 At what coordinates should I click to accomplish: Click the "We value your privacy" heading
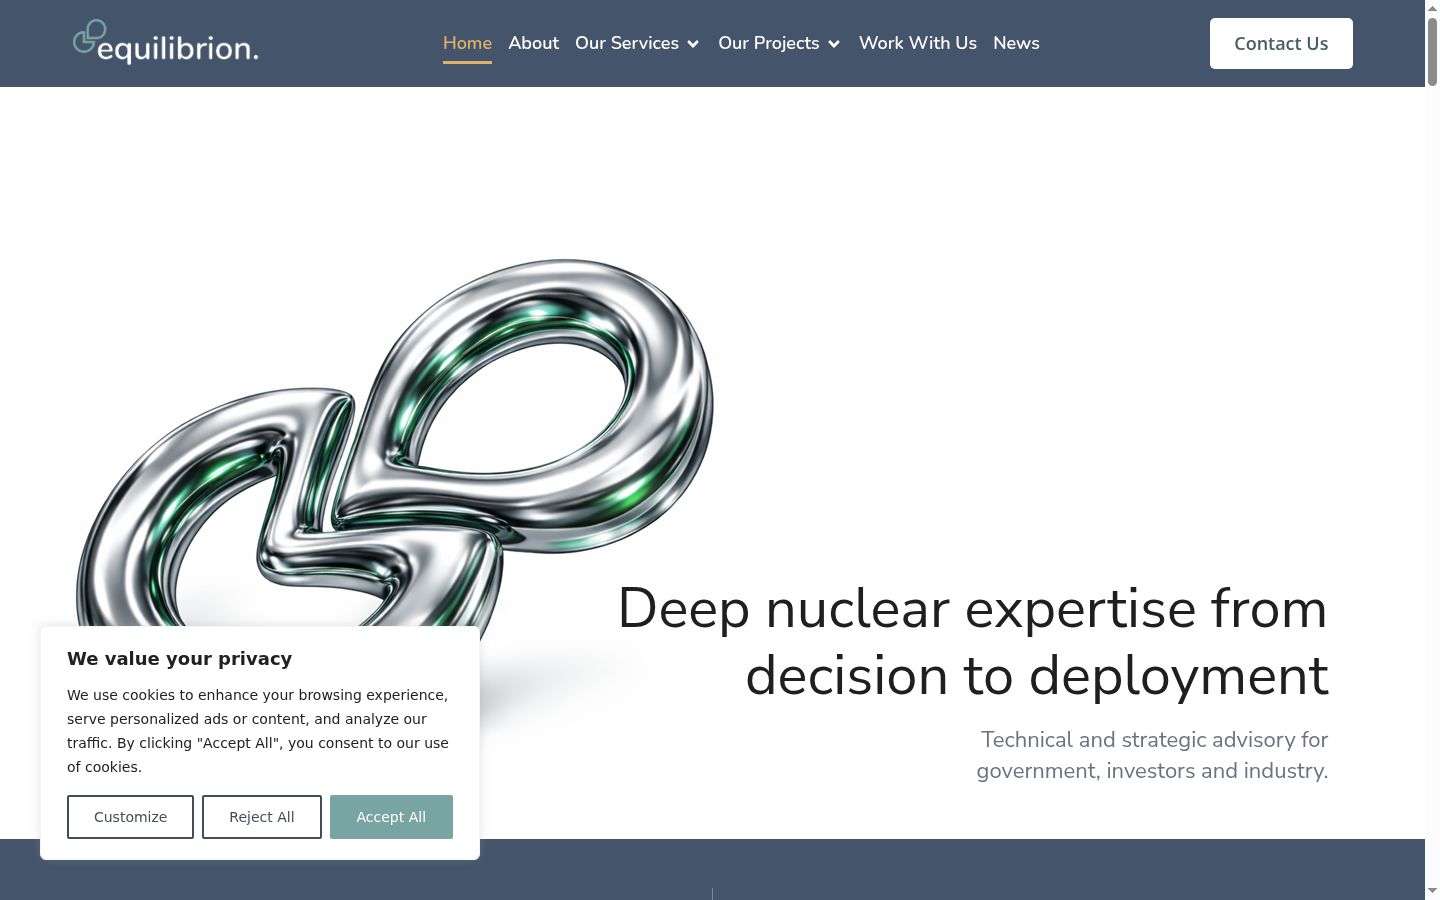pos(180,658)
